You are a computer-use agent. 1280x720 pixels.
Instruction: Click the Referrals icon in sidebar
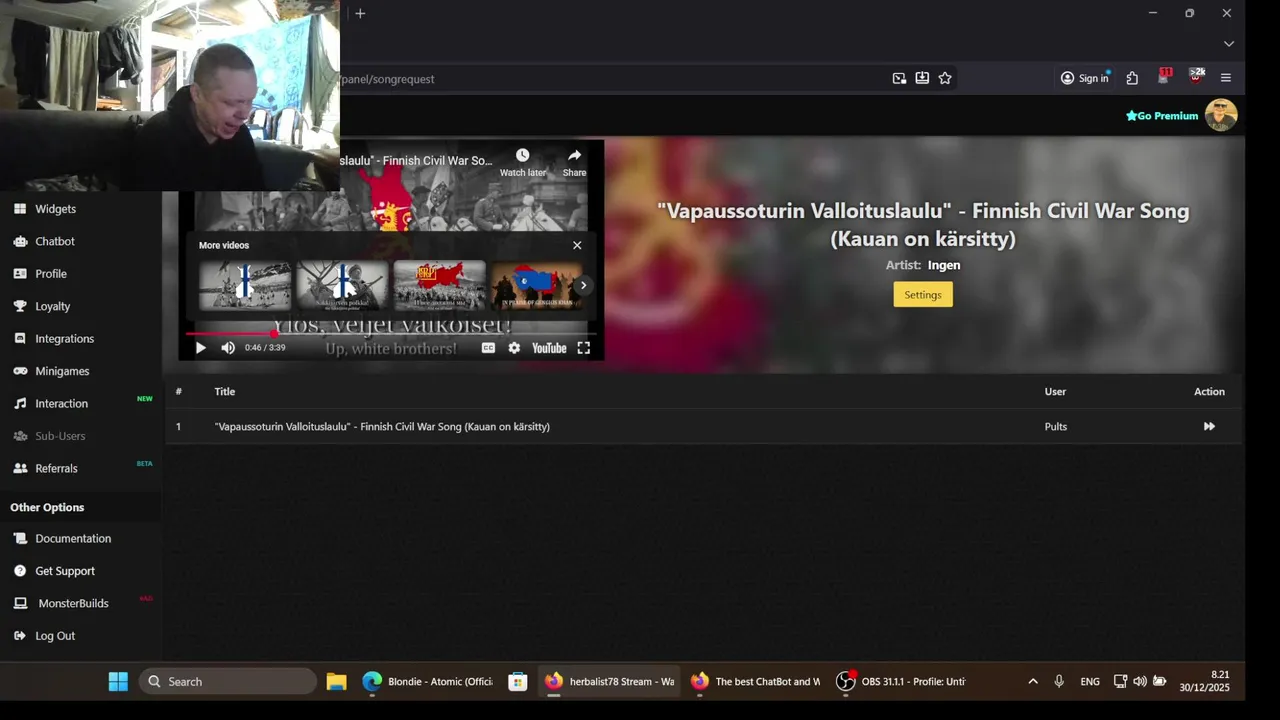pyautogui.click(x=20, y=468)
